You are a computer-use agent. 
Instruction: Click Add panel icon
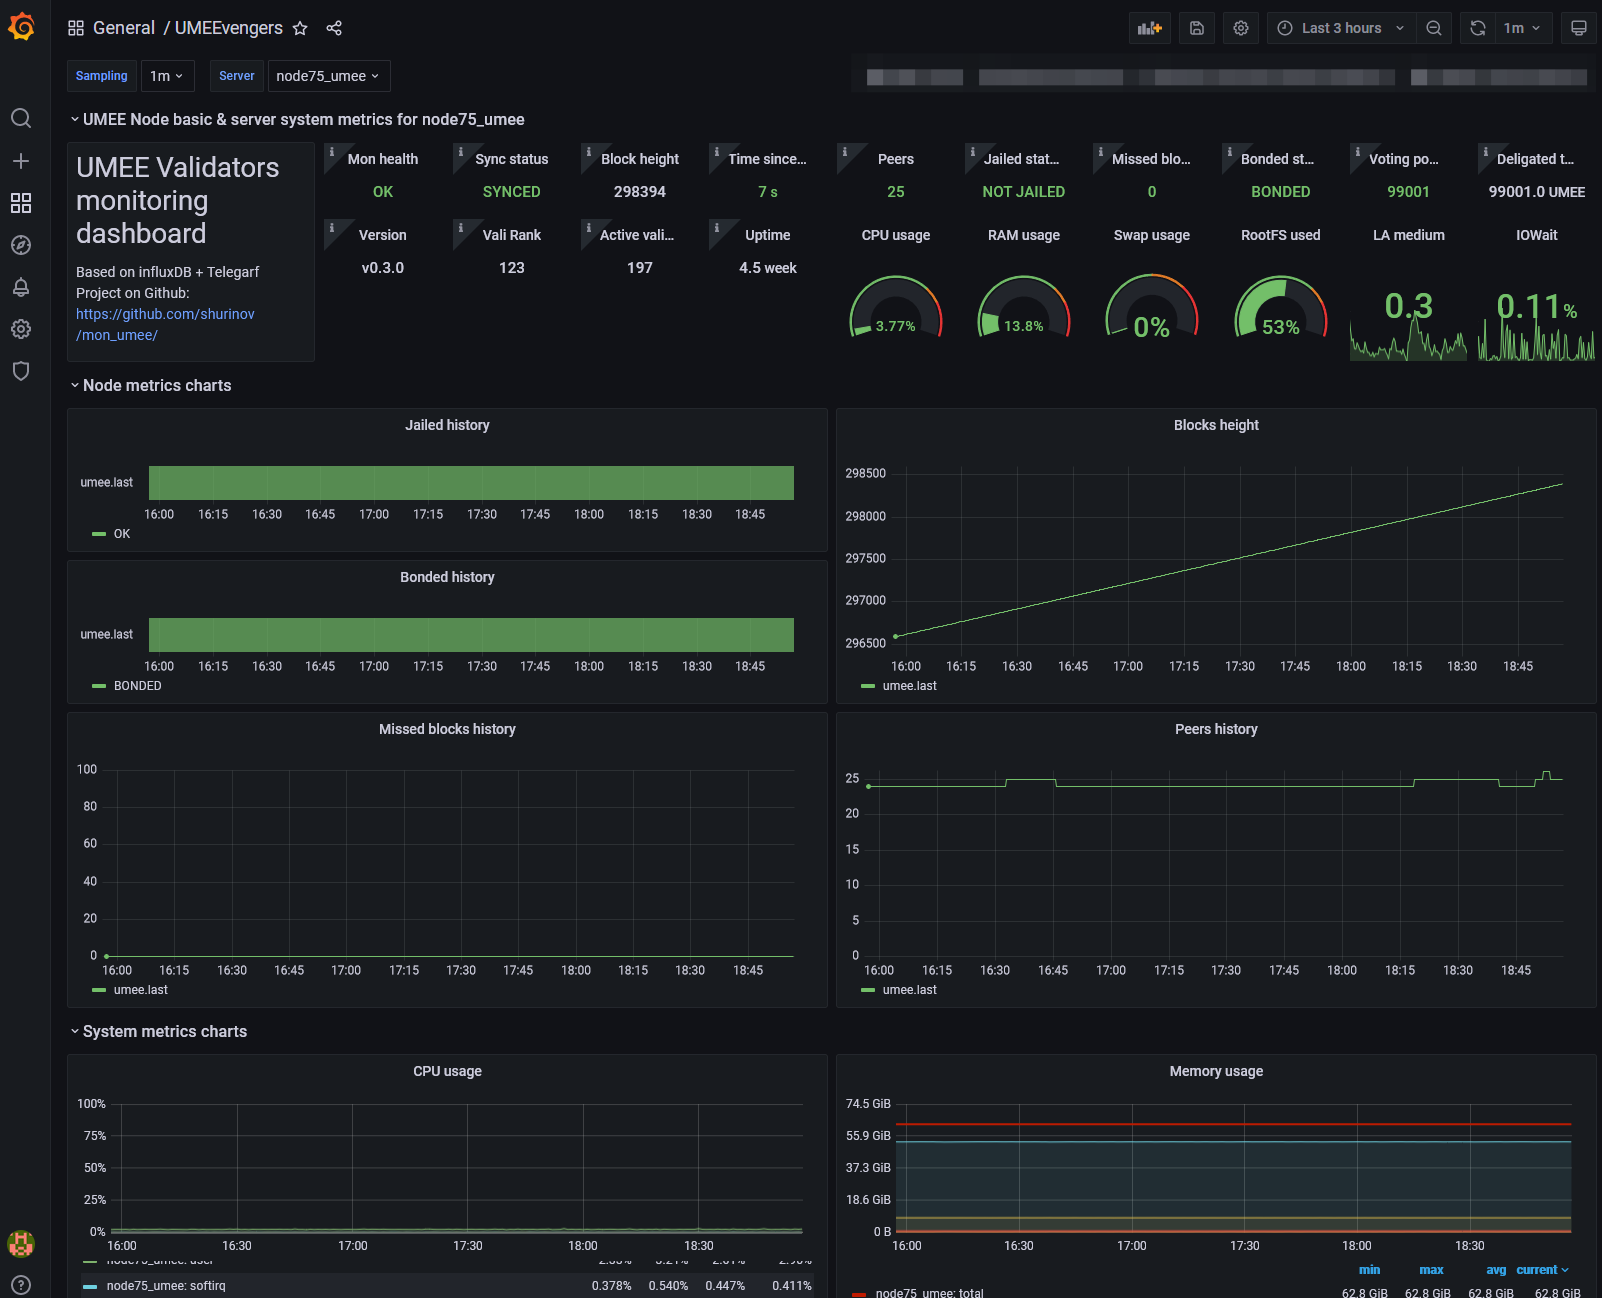click(1150, 28)
